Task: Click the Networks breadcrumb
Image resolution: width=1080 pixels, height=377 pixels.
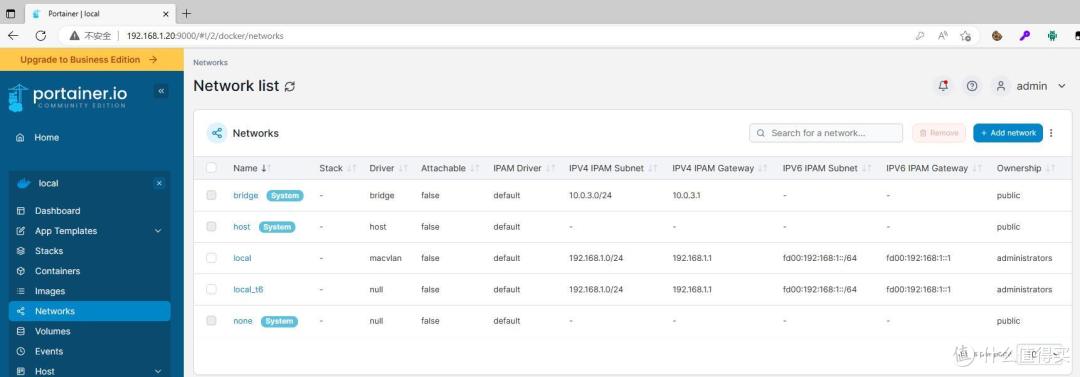Action: click(x=210, y=63)
